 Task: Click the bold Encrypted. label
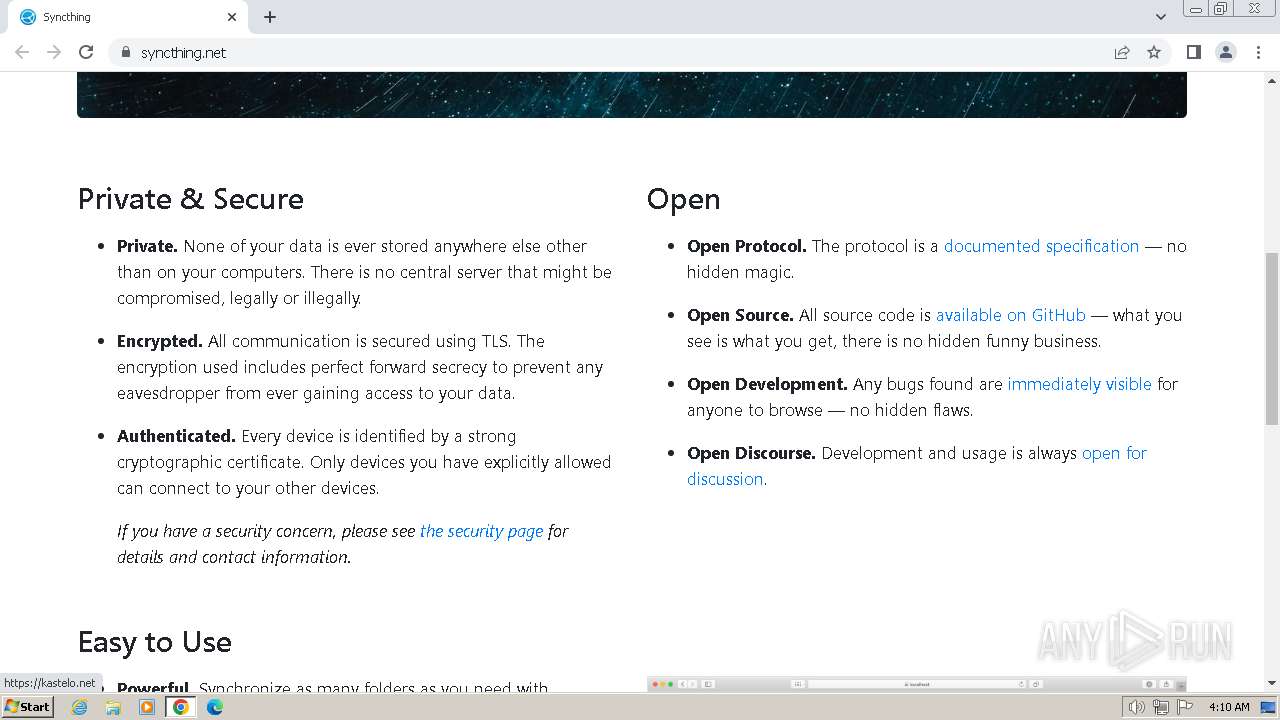[160, 341]
